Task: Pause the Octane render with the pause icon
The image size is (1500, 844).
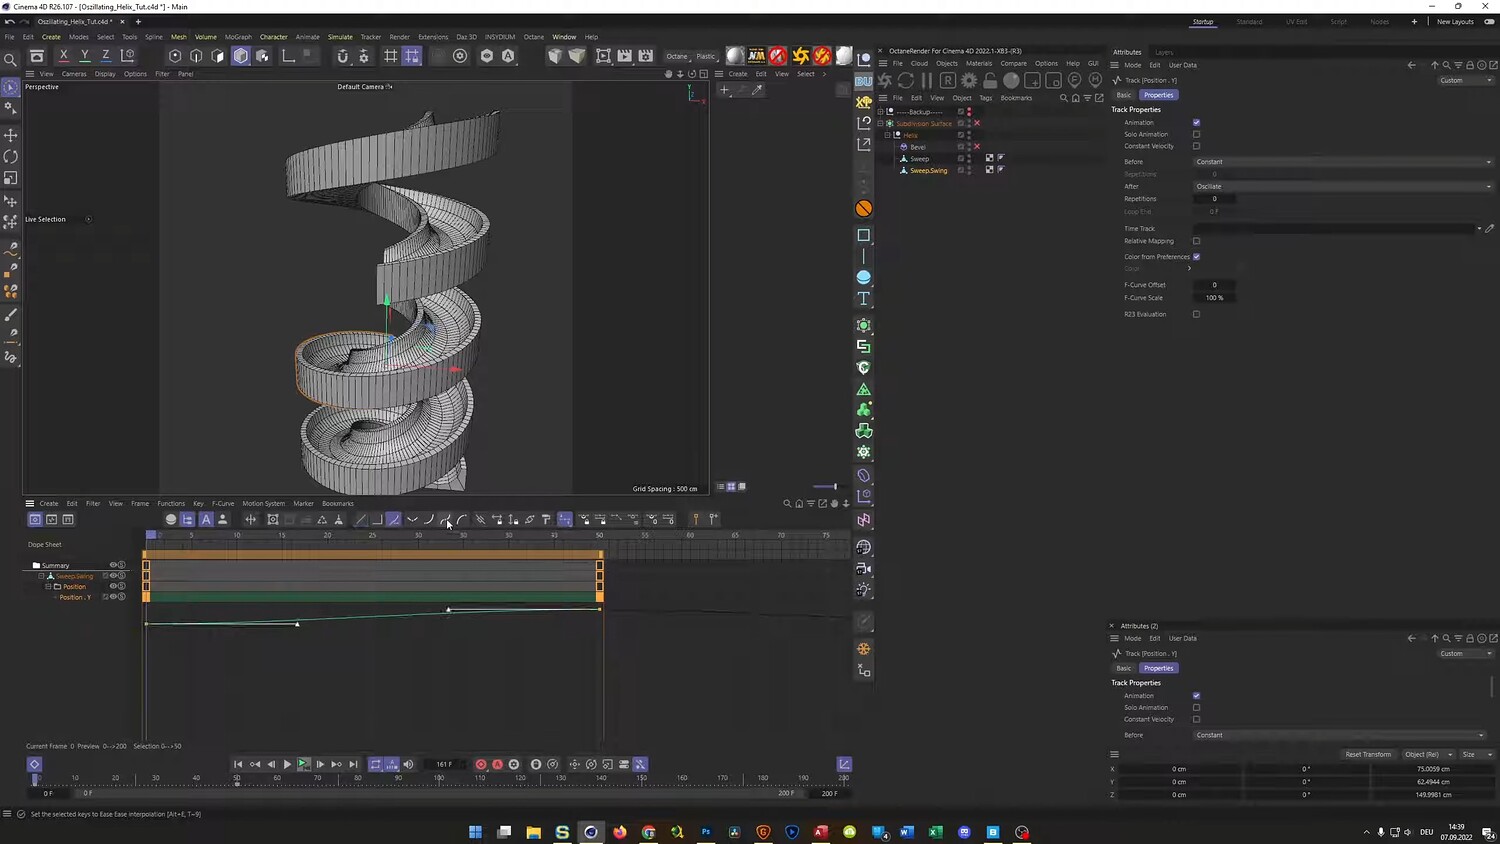Action: [927, 80]
